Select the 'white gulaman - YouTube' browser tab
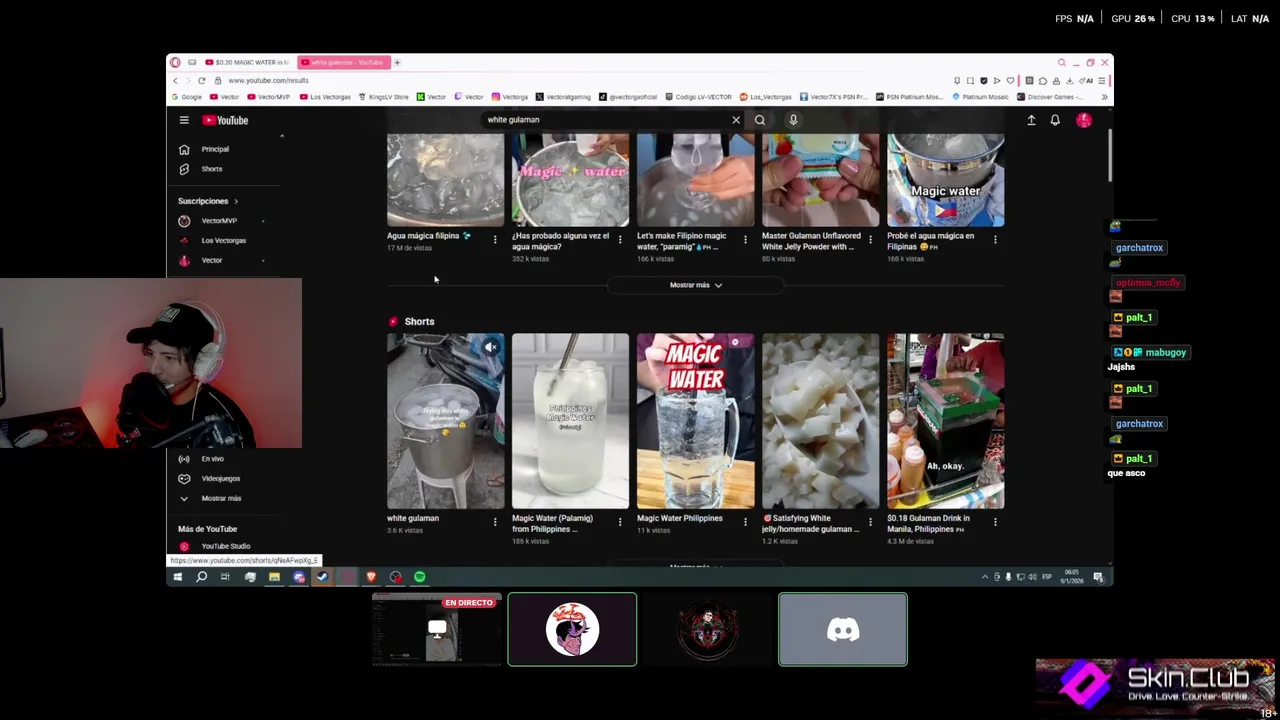 pos(342,62)
